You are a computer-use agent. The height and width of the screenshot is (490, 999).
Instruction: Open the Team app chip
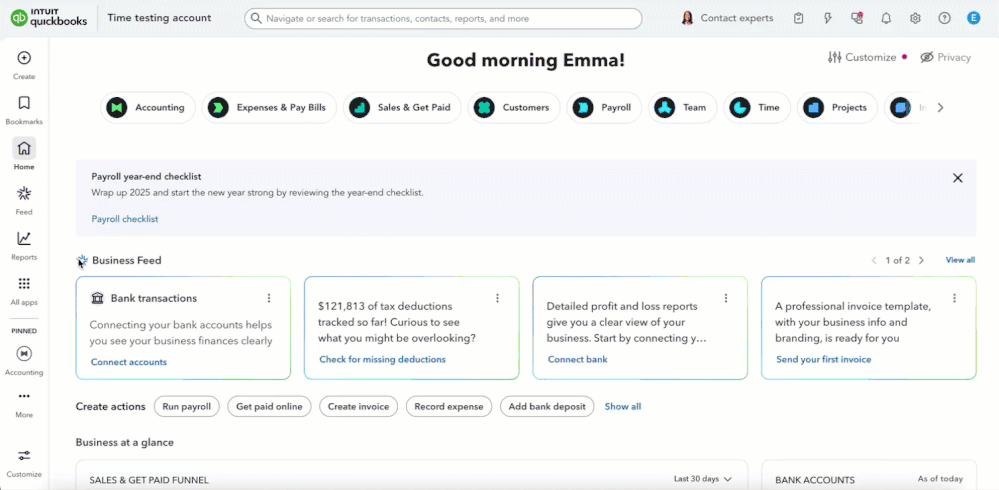pos(682,108)
